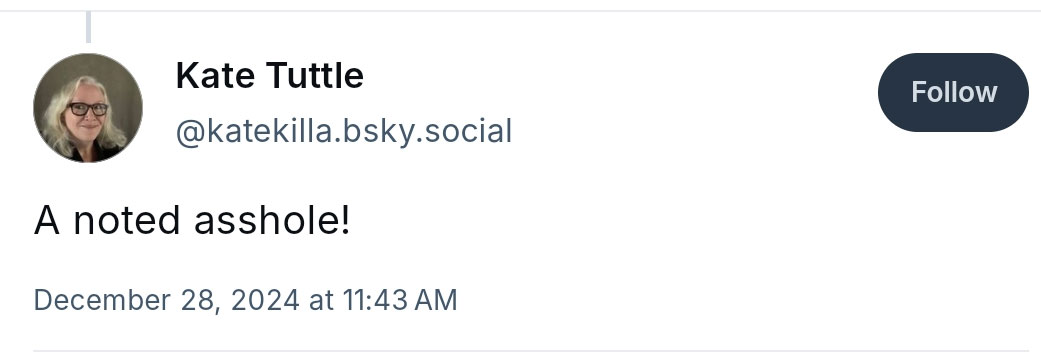Click the word "Follow" inside the button
This screenshot has height=363, width=1041.
(953, 92)
